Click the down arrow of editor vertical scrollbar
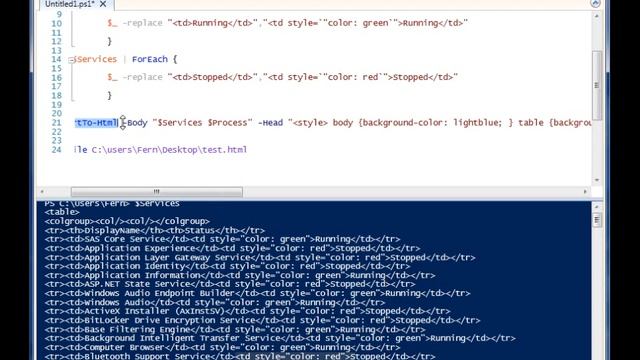The image size is (640, 360). point(597,180)
